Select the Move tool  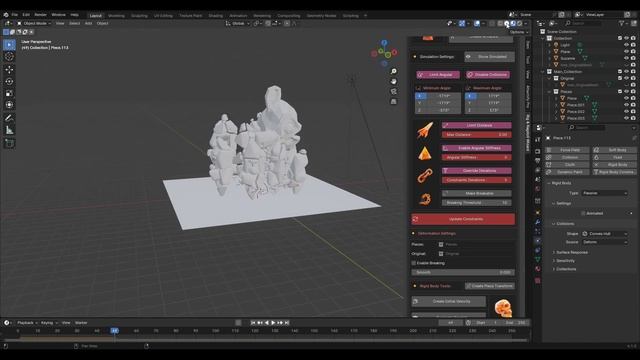pyautogui.click(x=9, y=69)
